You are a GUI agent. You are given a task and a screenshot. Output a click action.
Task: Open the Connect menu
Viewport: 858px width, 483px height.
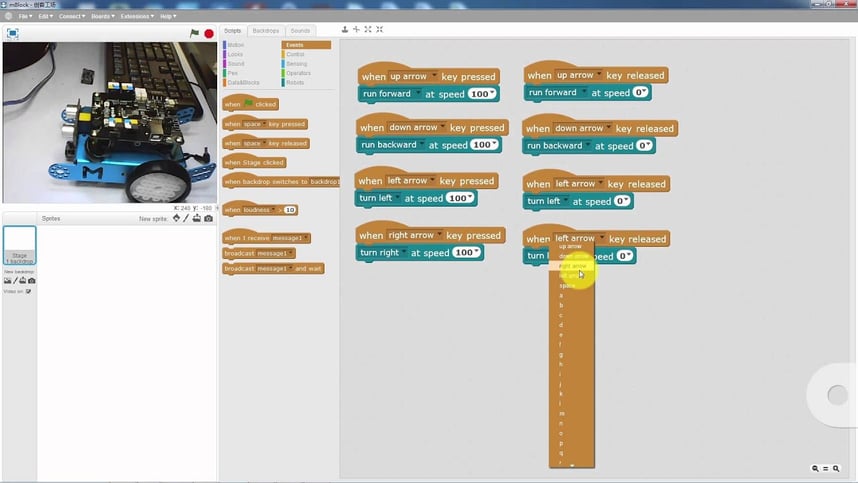pyautogui.click(x=72, y=16)
